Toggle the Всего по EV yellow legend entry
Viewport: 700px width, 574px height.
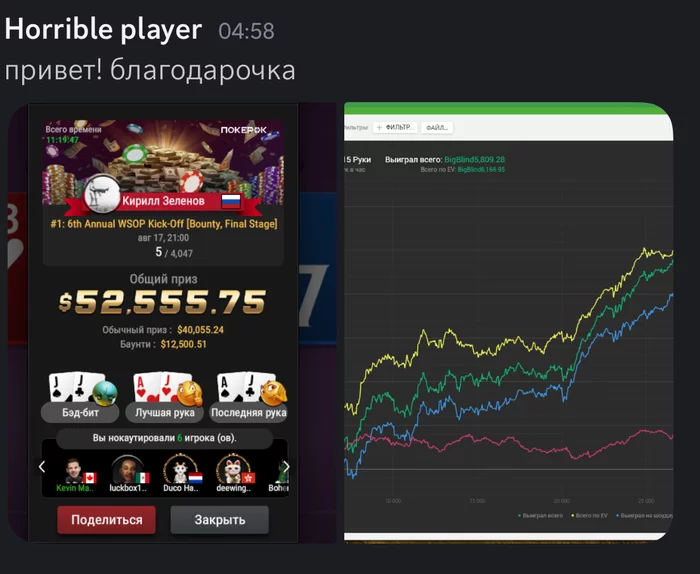click(589, 516)
